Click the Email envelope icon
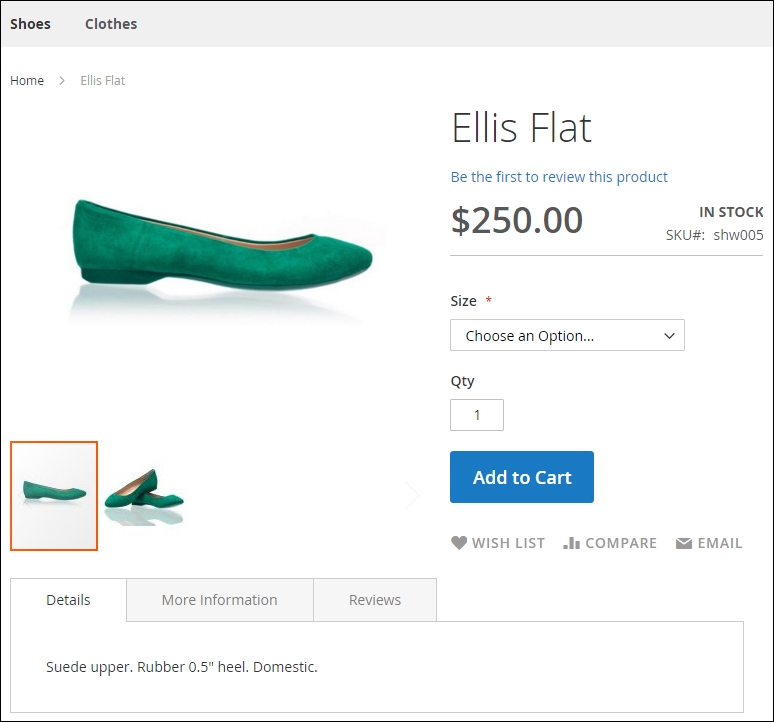The image size is (774, 722). point(684,543)
